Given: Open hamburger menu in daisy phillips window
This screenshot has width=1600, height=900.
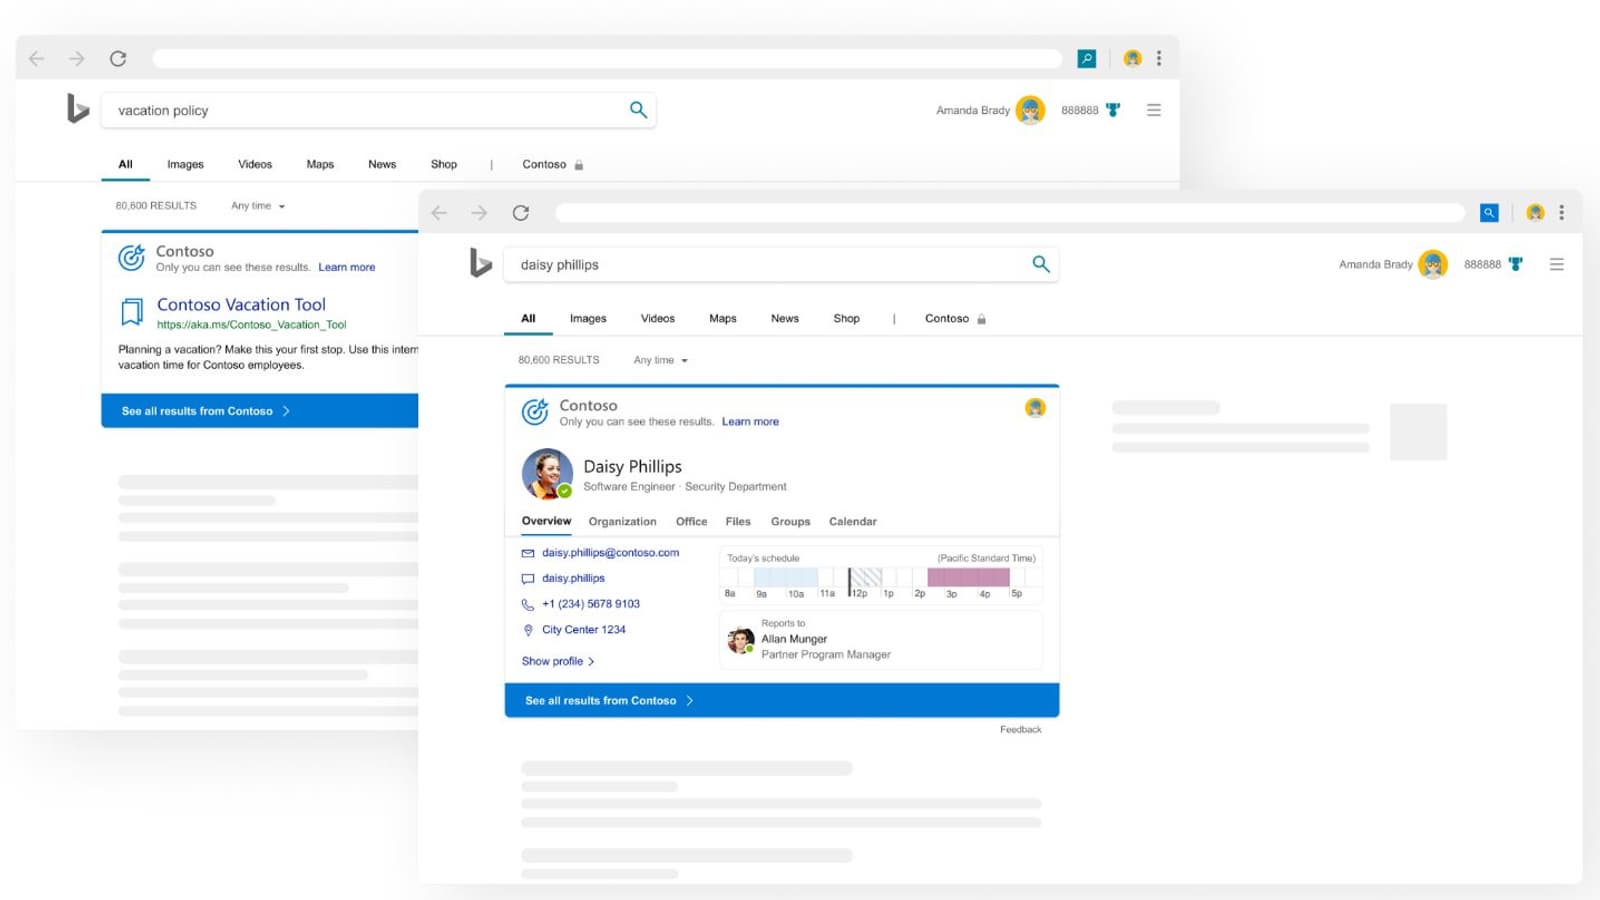Looking at the screenshot, I should coord(1557,264).
